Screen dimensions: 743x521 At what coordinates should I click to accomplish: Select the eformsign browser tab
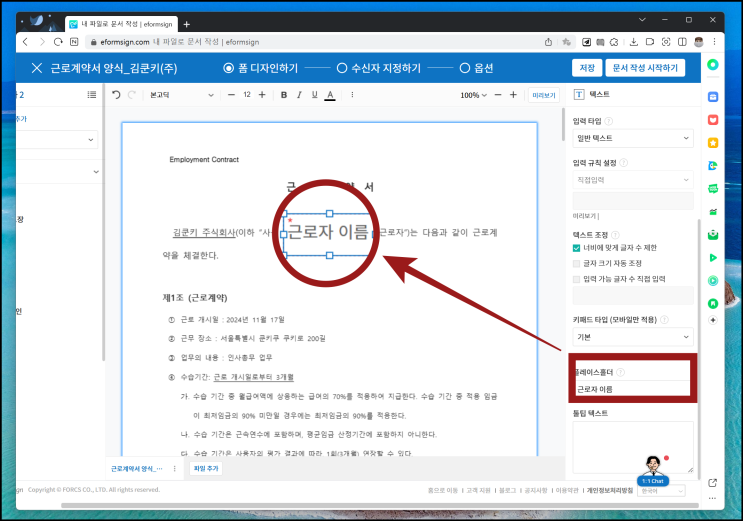121,24
